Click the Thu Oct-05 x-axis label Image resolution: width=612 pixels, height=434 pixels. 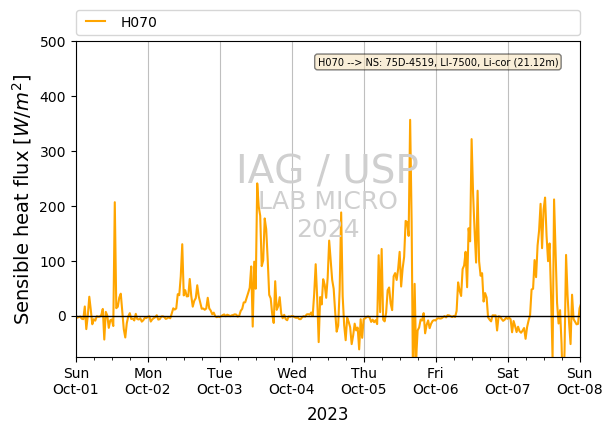pyautogui.click(x=364, y=381)
